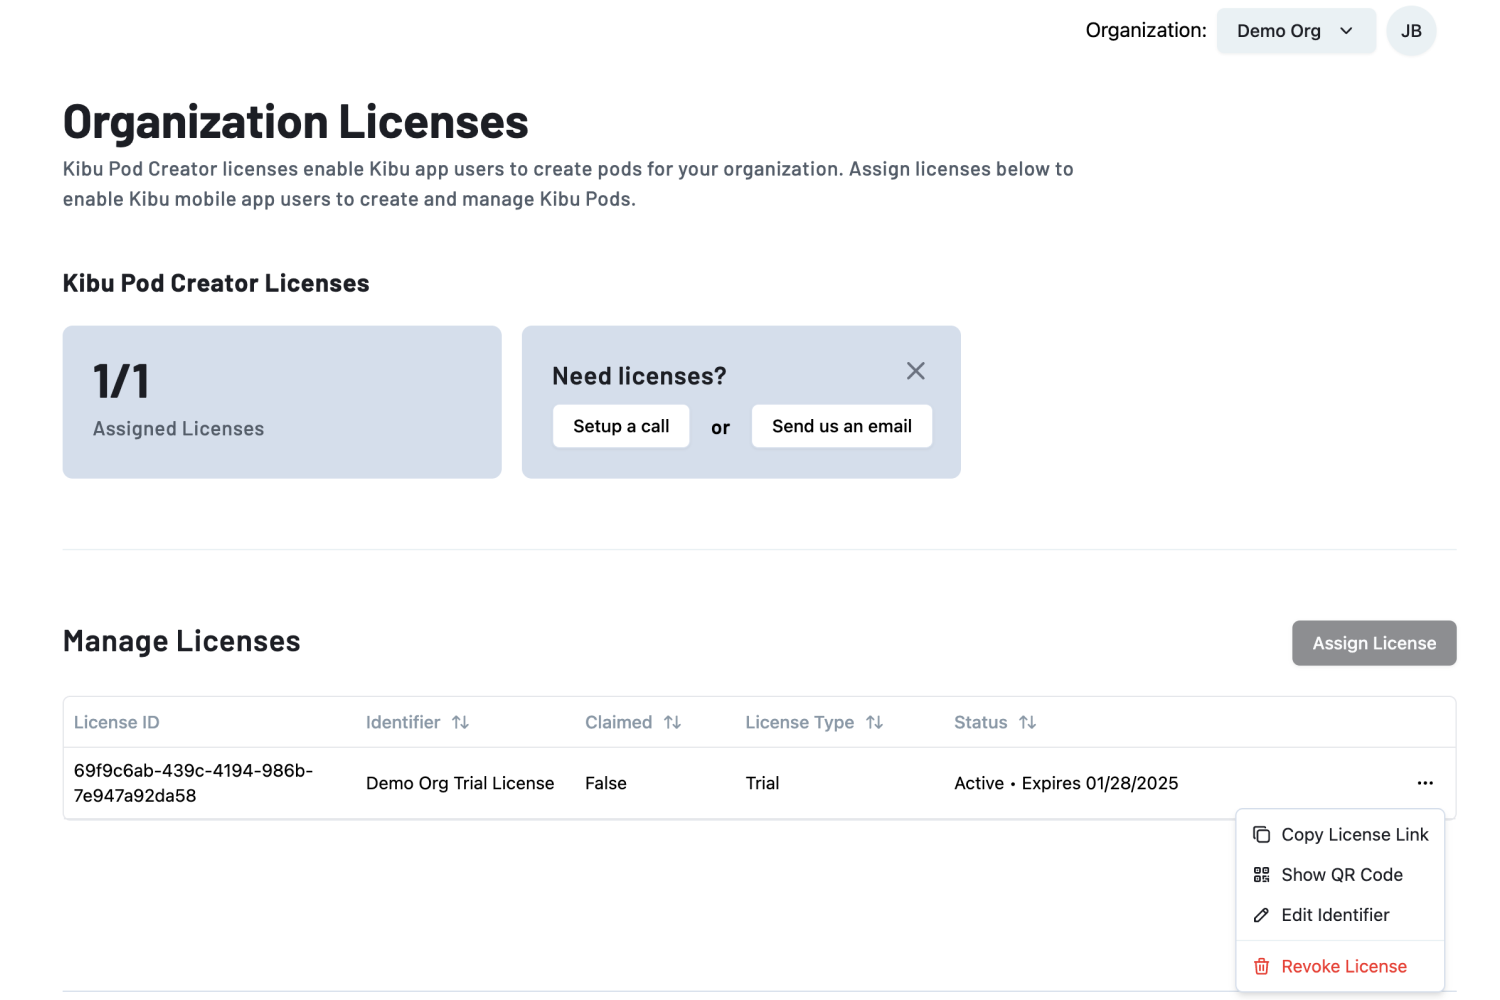Screen dimensions: 1500x1000
Task: Click Demo Org Trial License identifier cell
Action: tap(460, 783)
